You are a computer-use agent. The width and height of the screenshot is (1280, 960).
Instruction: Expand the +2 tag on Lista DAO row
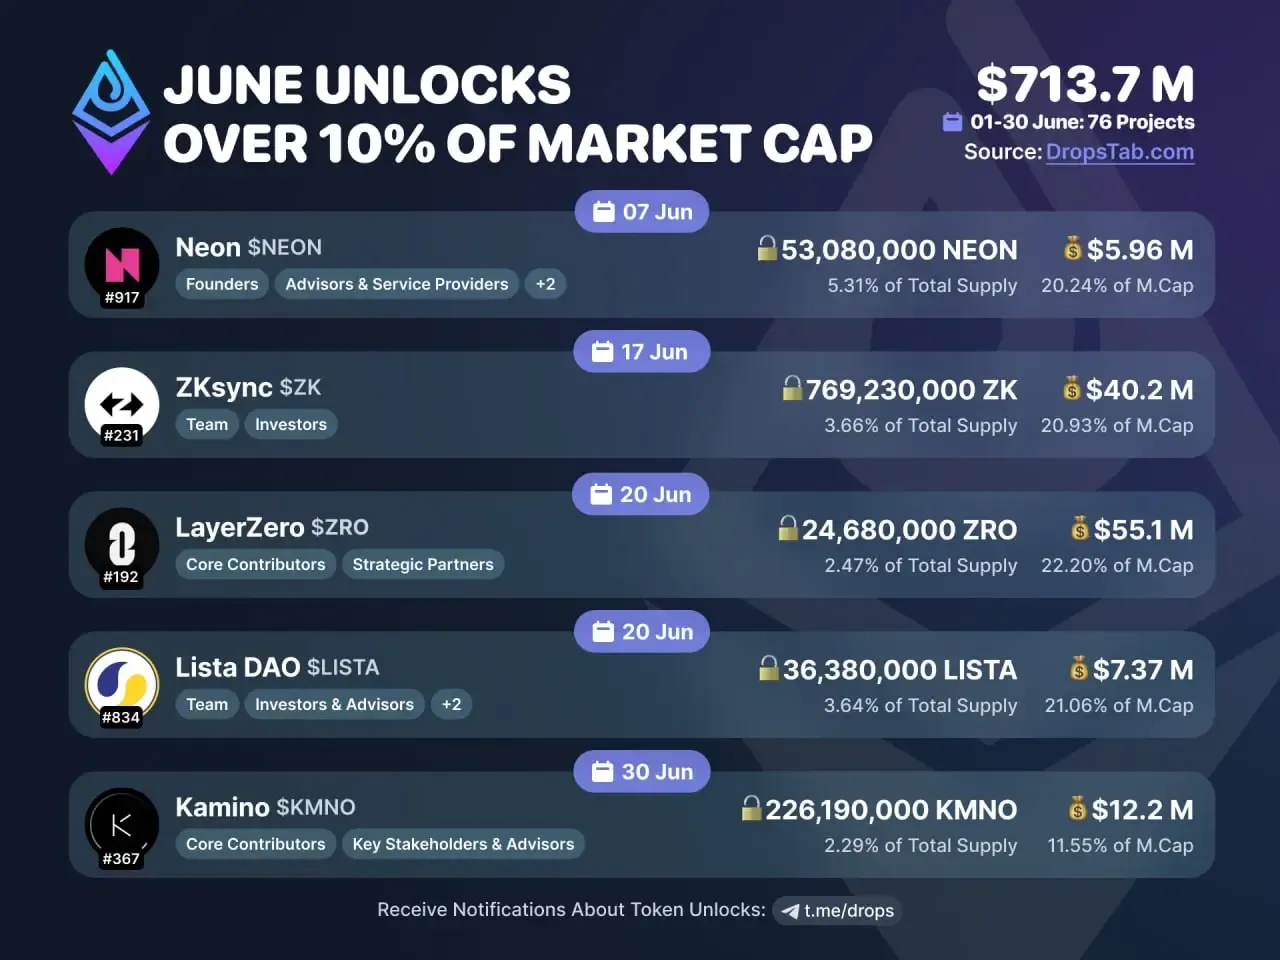[x=451, y=704]
